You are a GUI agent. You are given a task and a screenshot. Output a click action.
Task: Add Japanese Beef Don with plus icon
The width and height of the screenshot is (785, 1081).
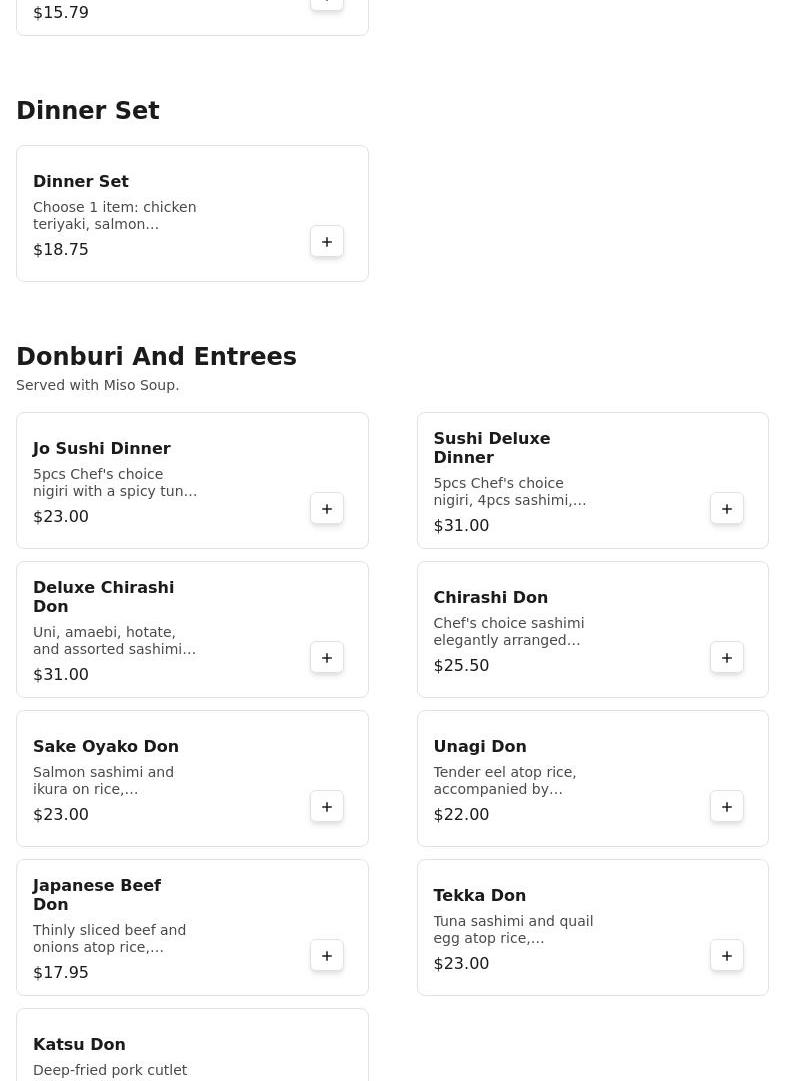(x=327, y=956)
